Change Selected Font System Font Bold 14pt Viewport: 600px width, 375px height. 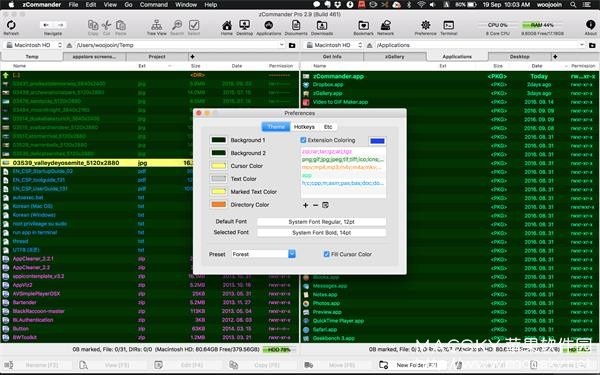coord(321,233)
